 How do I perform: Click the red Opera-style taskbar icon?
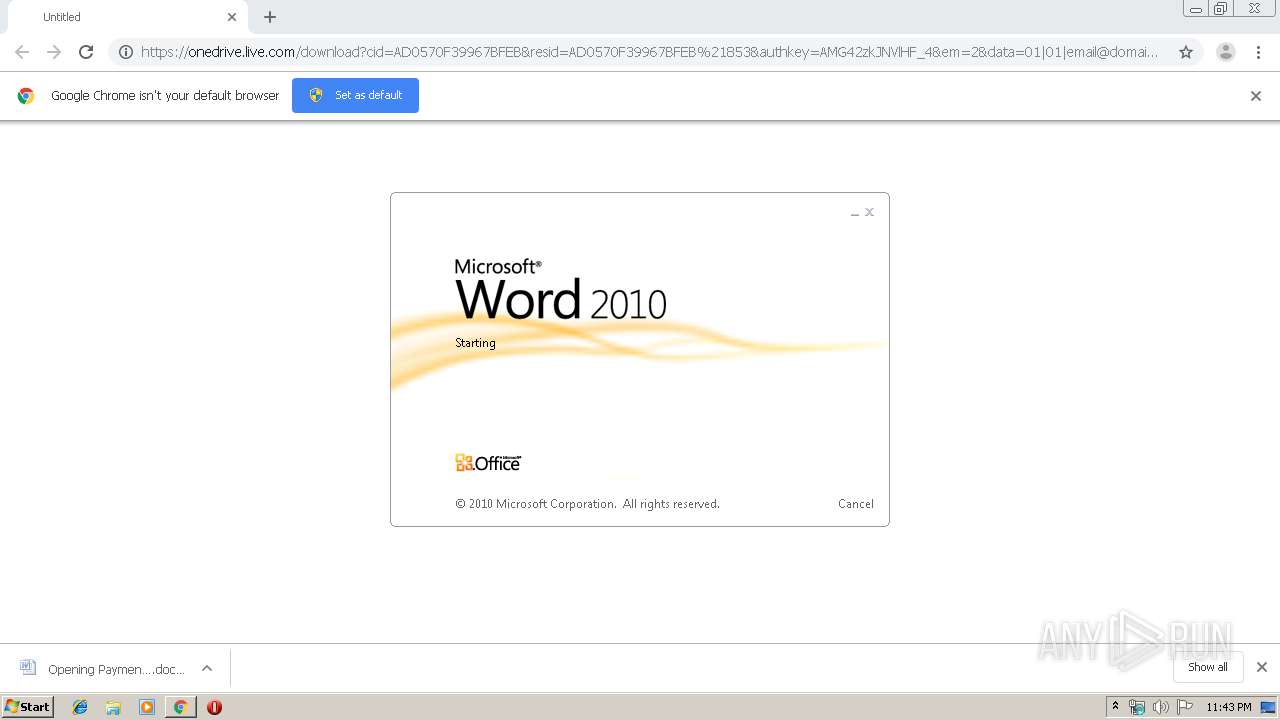(x=214, y=707)
